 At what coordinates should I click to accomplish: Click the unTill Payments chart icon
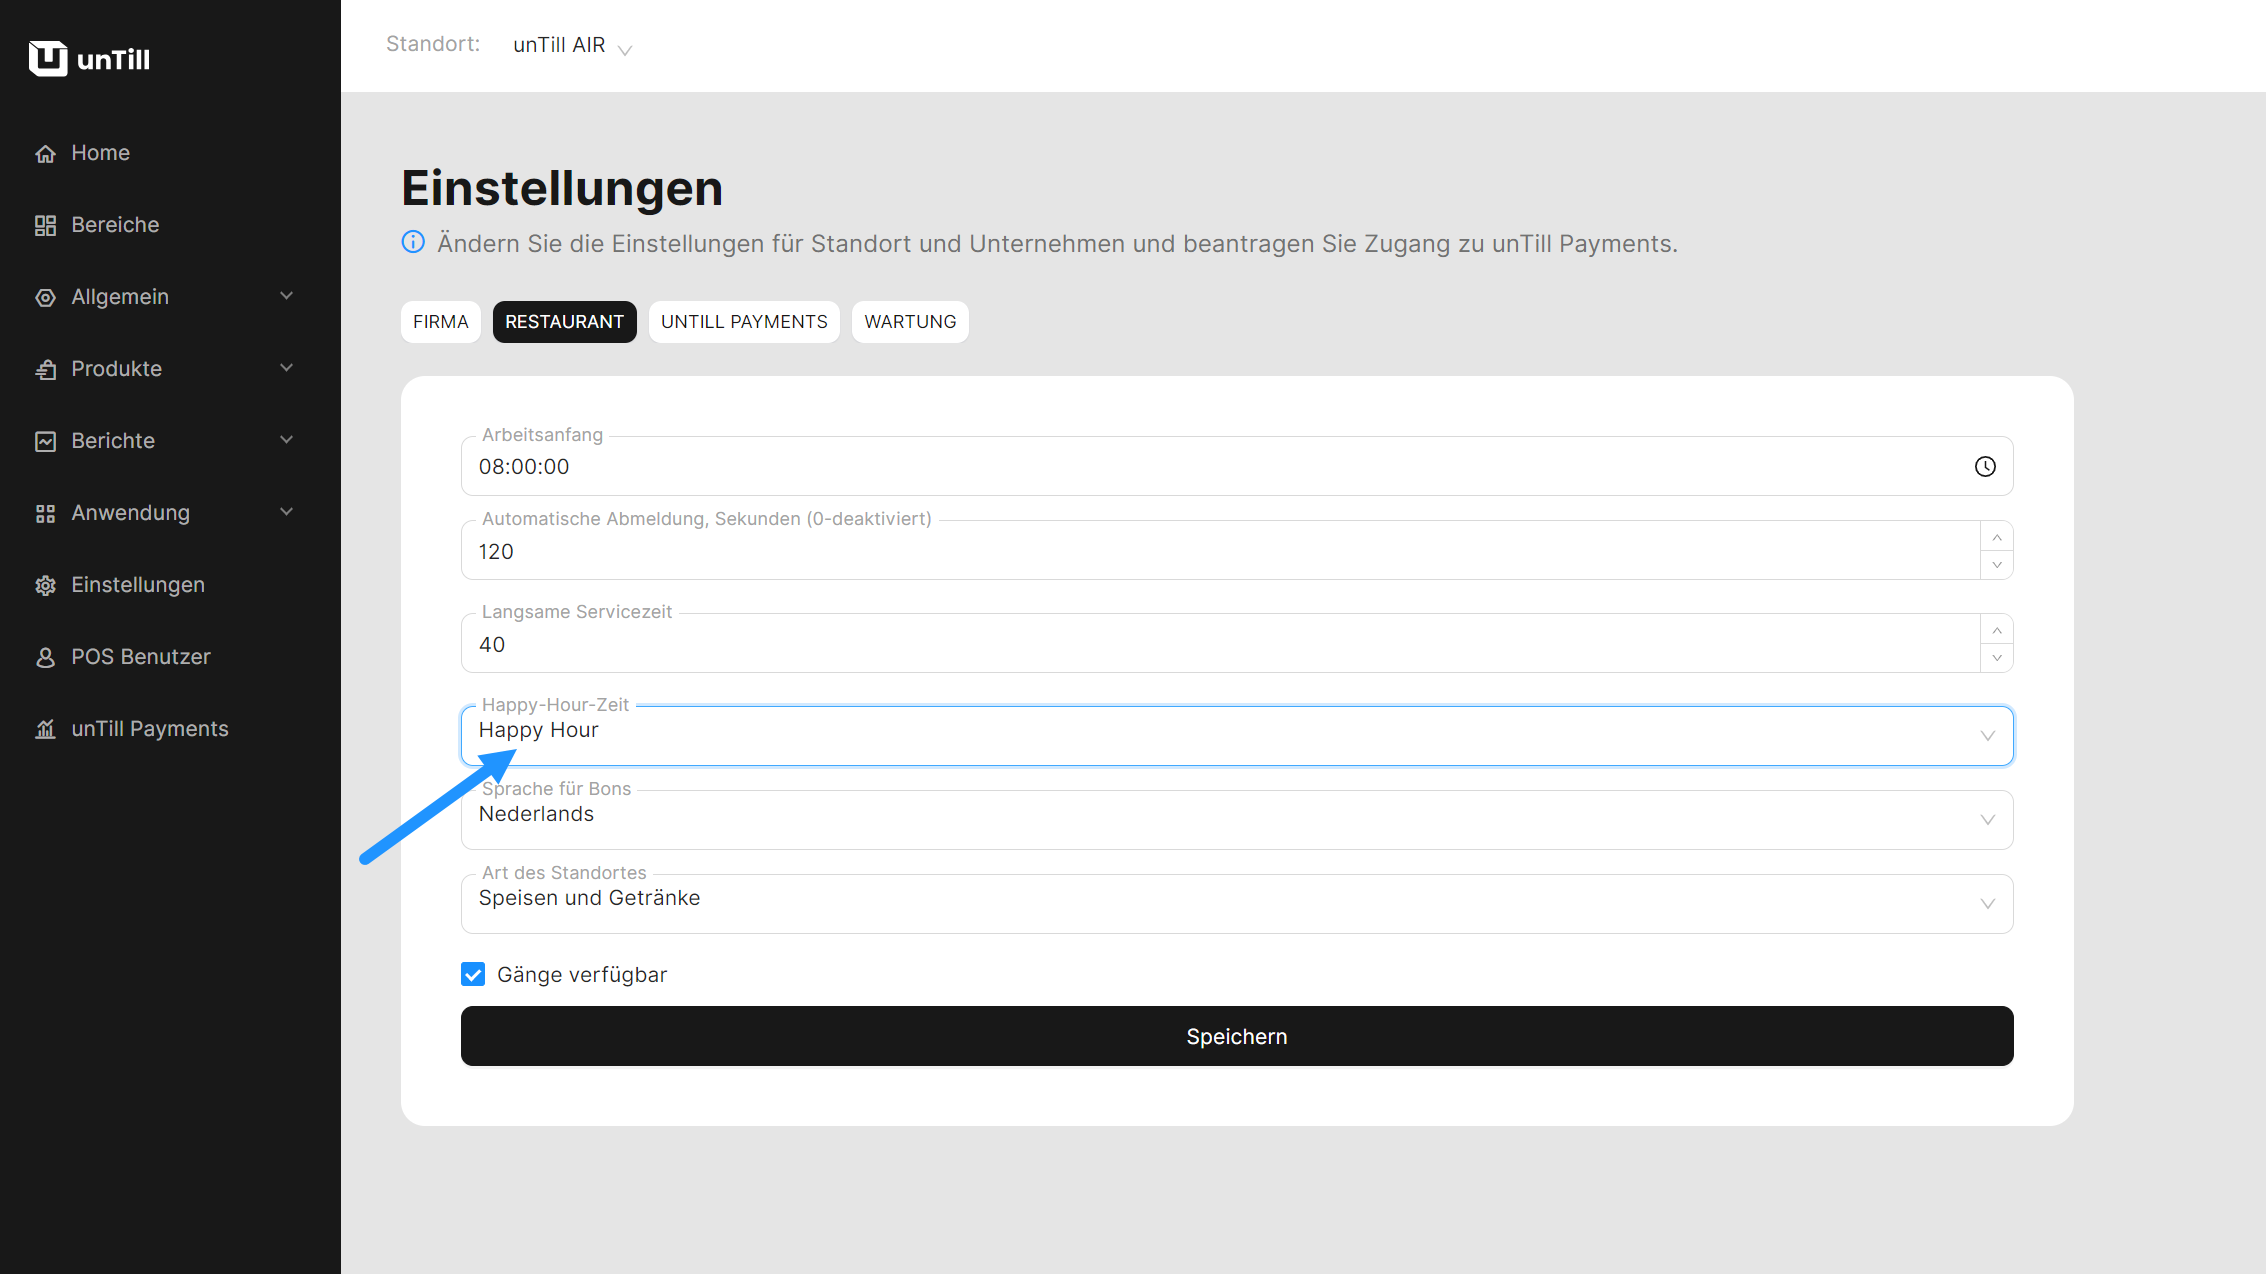[x=45, y=729]
